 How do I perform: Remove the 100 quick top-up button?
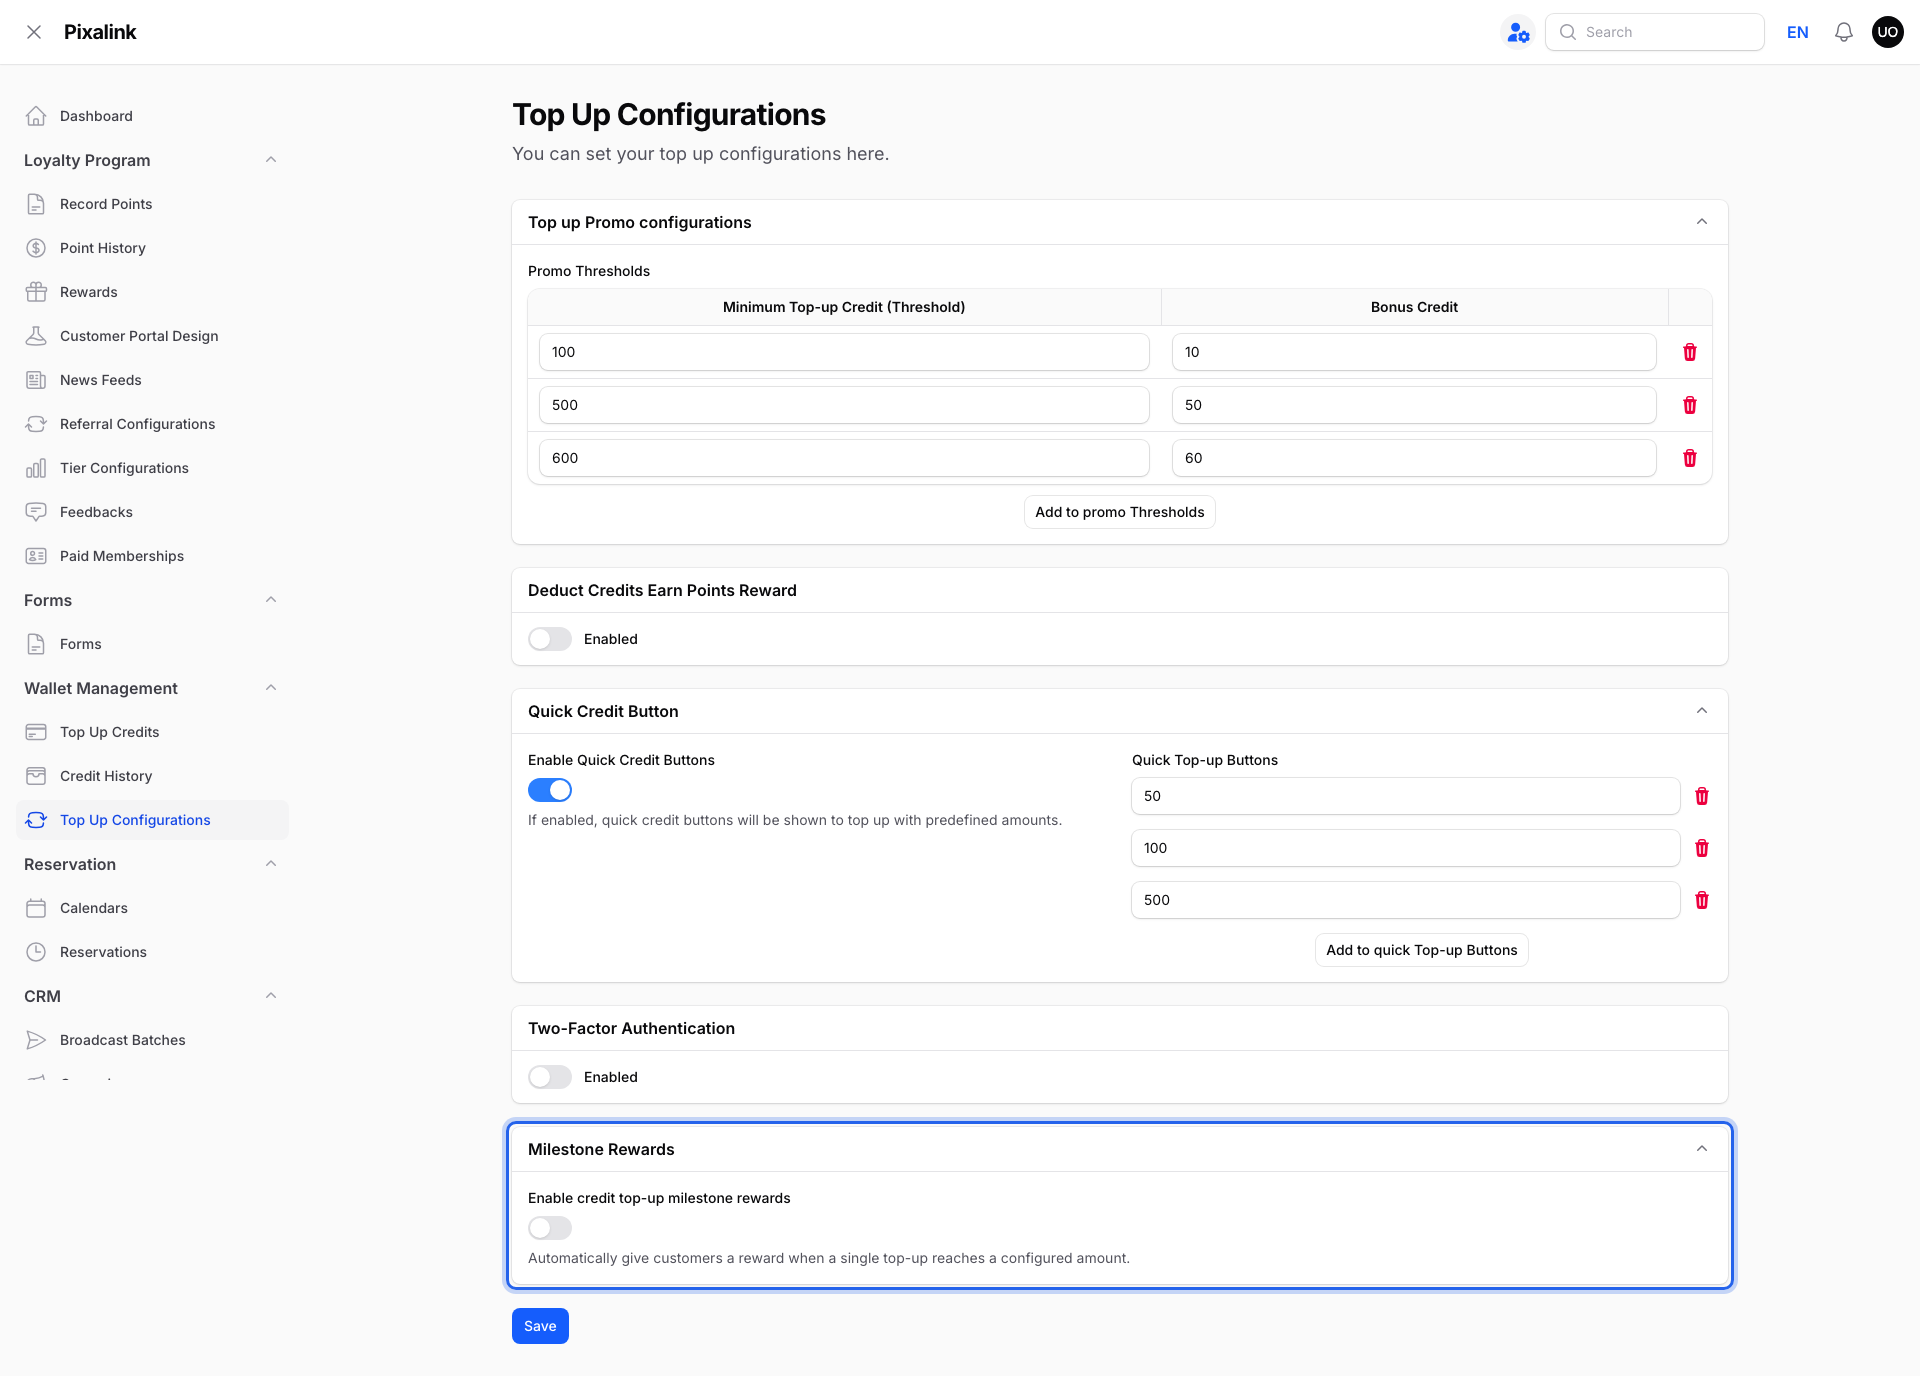coord(1702,848)
